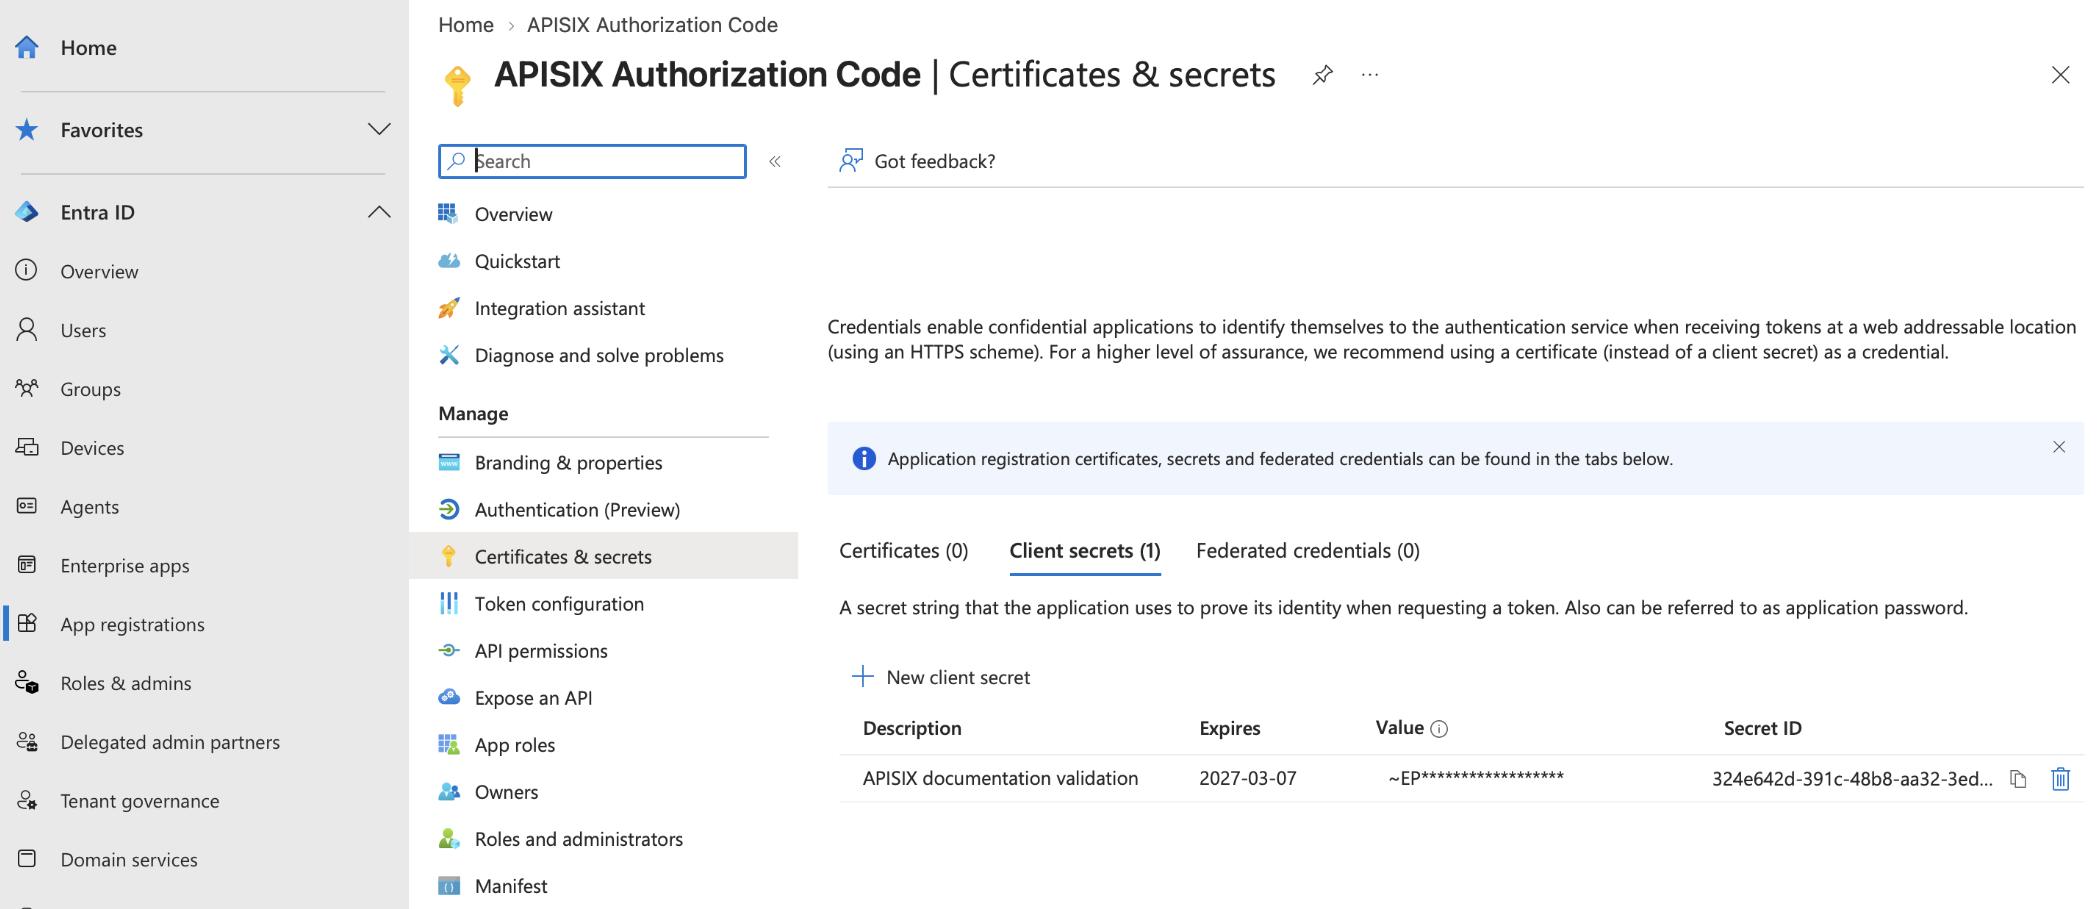Image resolution: width=2098 pixels, height=909 pixels.
Task: Click the Owners people icon
Action: [x=449, y=791]
